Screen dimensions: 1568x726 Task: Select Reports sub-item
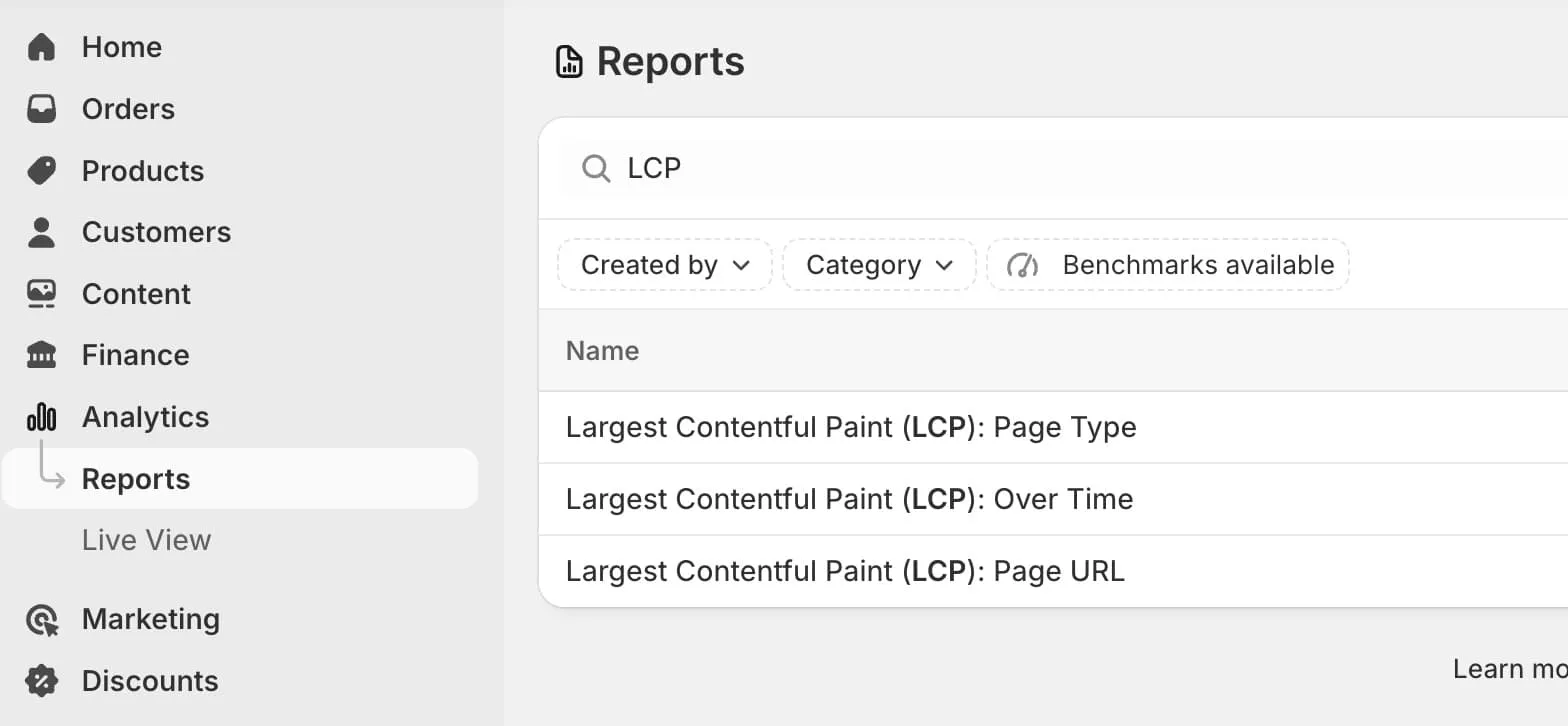[240, 479]
